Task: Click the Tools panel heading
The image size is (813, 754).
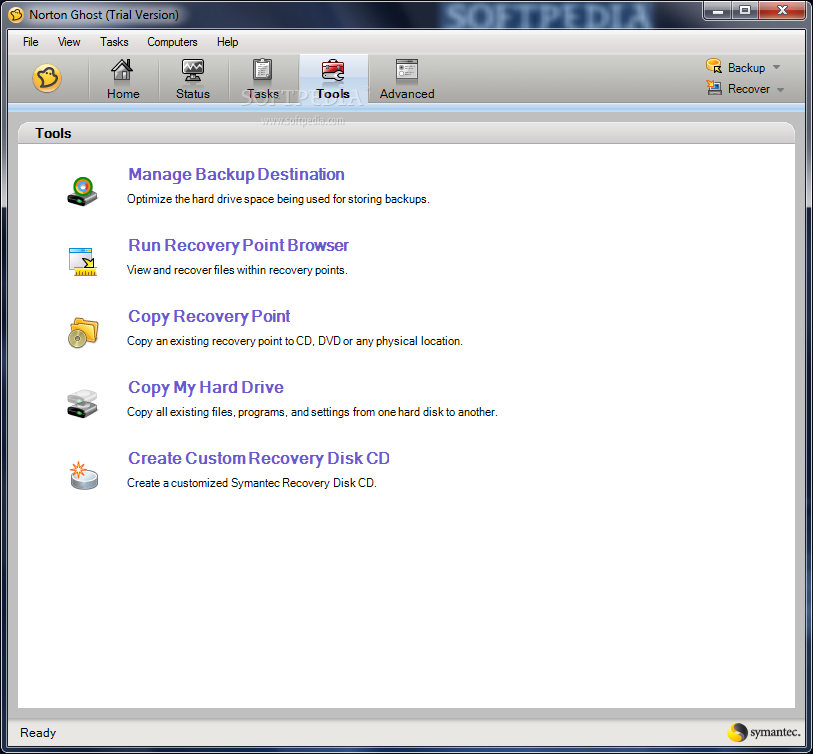Action: [x=53, y=133]
